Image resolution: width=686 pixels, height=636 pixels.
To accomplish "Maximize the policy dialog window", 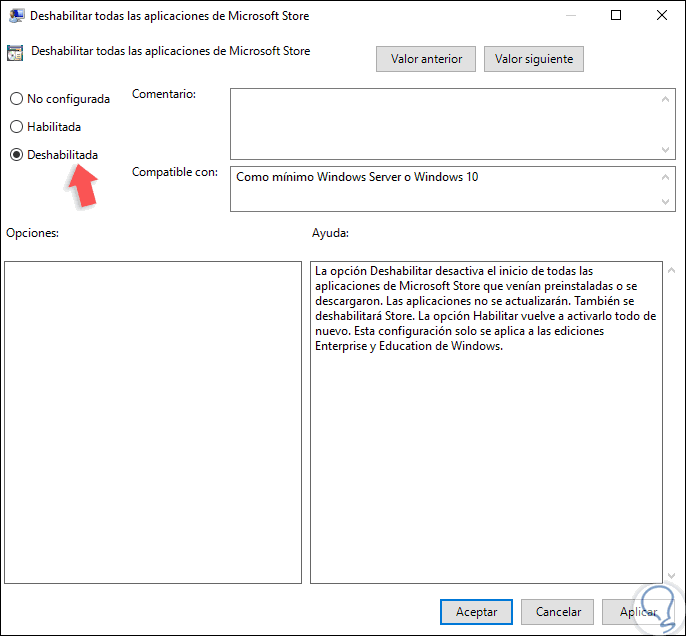I will pyautogui.click(x=616, y=15).
